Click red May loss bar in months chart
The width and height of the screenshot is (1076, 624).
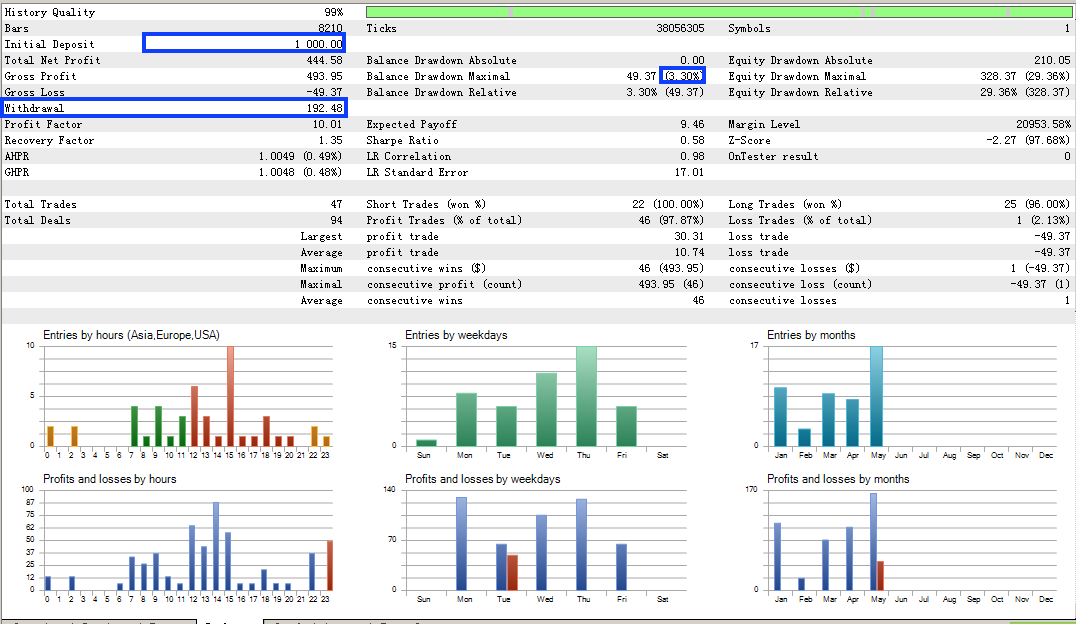(x=880, y=575)
